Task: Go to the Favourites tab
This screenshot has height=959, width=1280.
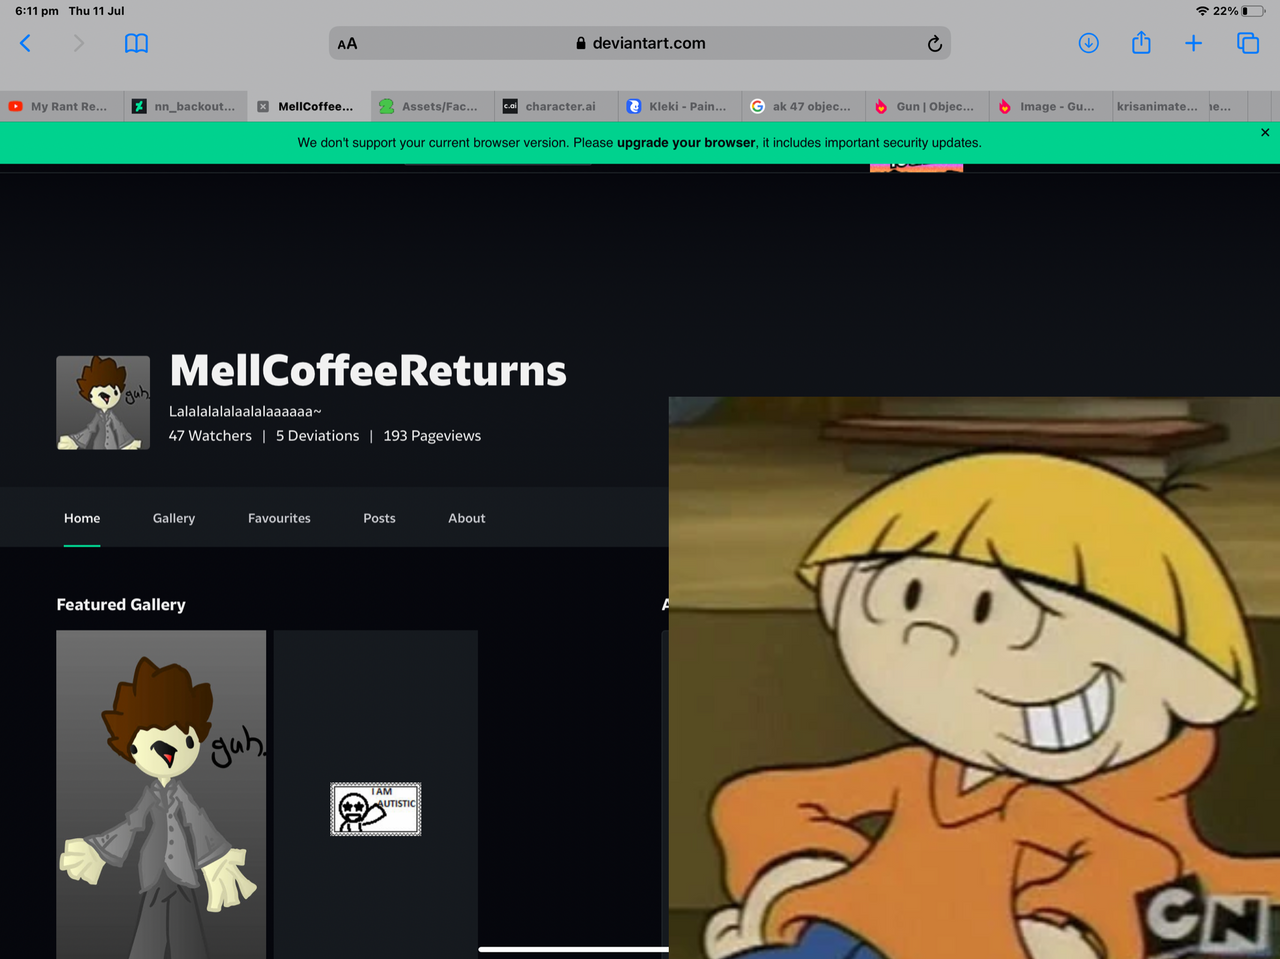Action: point(279,518)
